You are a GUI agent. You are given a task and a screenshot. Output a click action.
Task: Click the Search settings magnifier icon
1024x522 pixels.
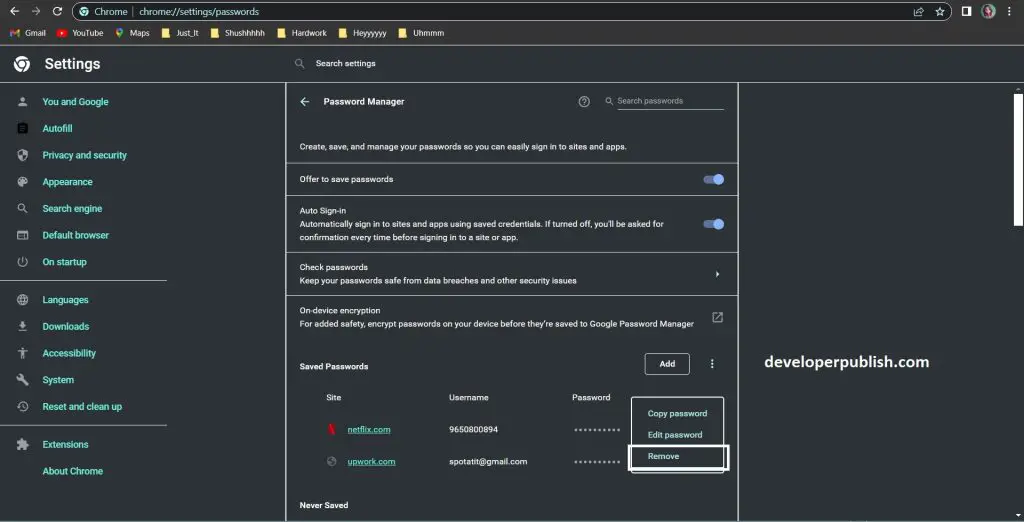click(299, 63)
